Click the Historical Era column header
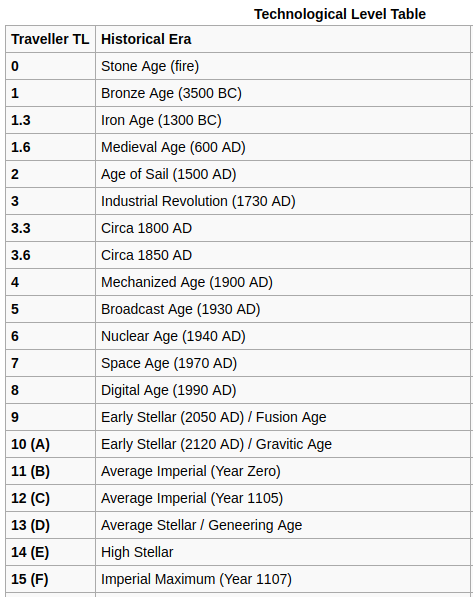Screen dimensions: 473x597 [x=283, y=39]
